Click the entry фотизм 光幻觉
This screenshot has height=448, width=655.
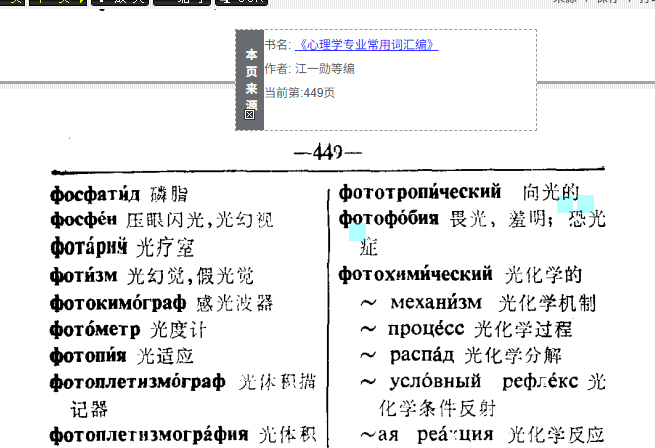(152, 275)
